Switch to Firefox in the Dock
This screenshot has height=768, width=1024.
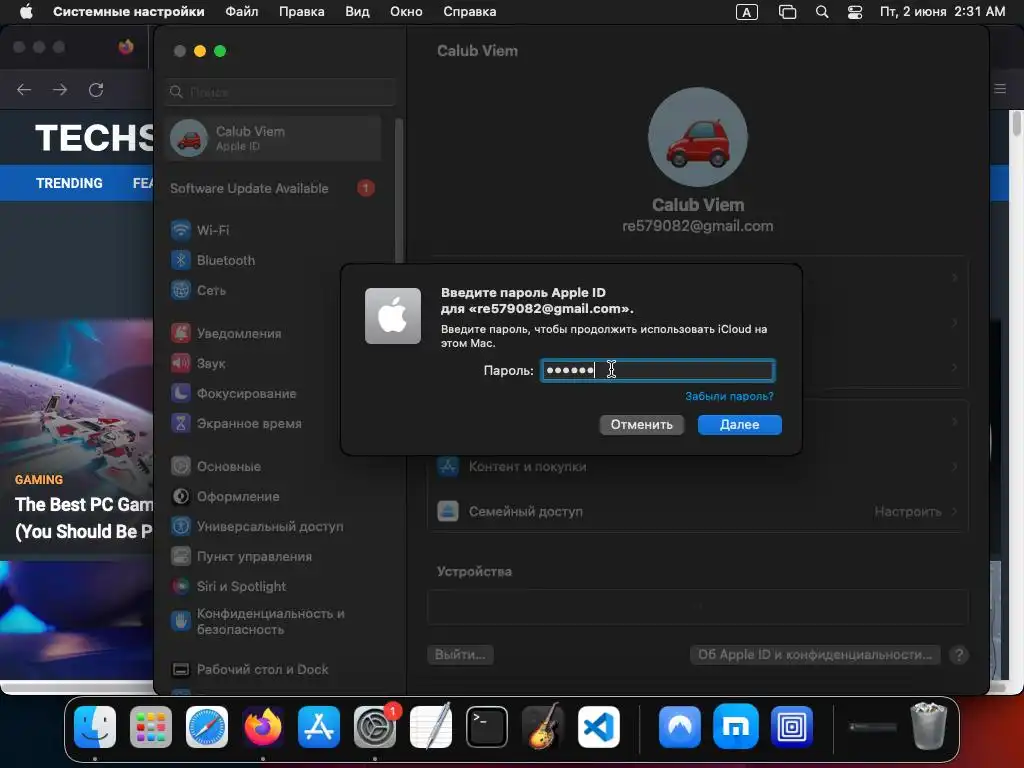click(263, 726)
